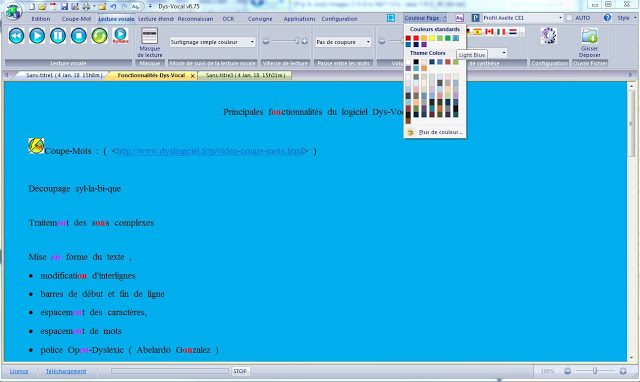The height and width of the screenshot is (382, 640).
Task: Click the rewind reading button
Action: click(16, 36)
